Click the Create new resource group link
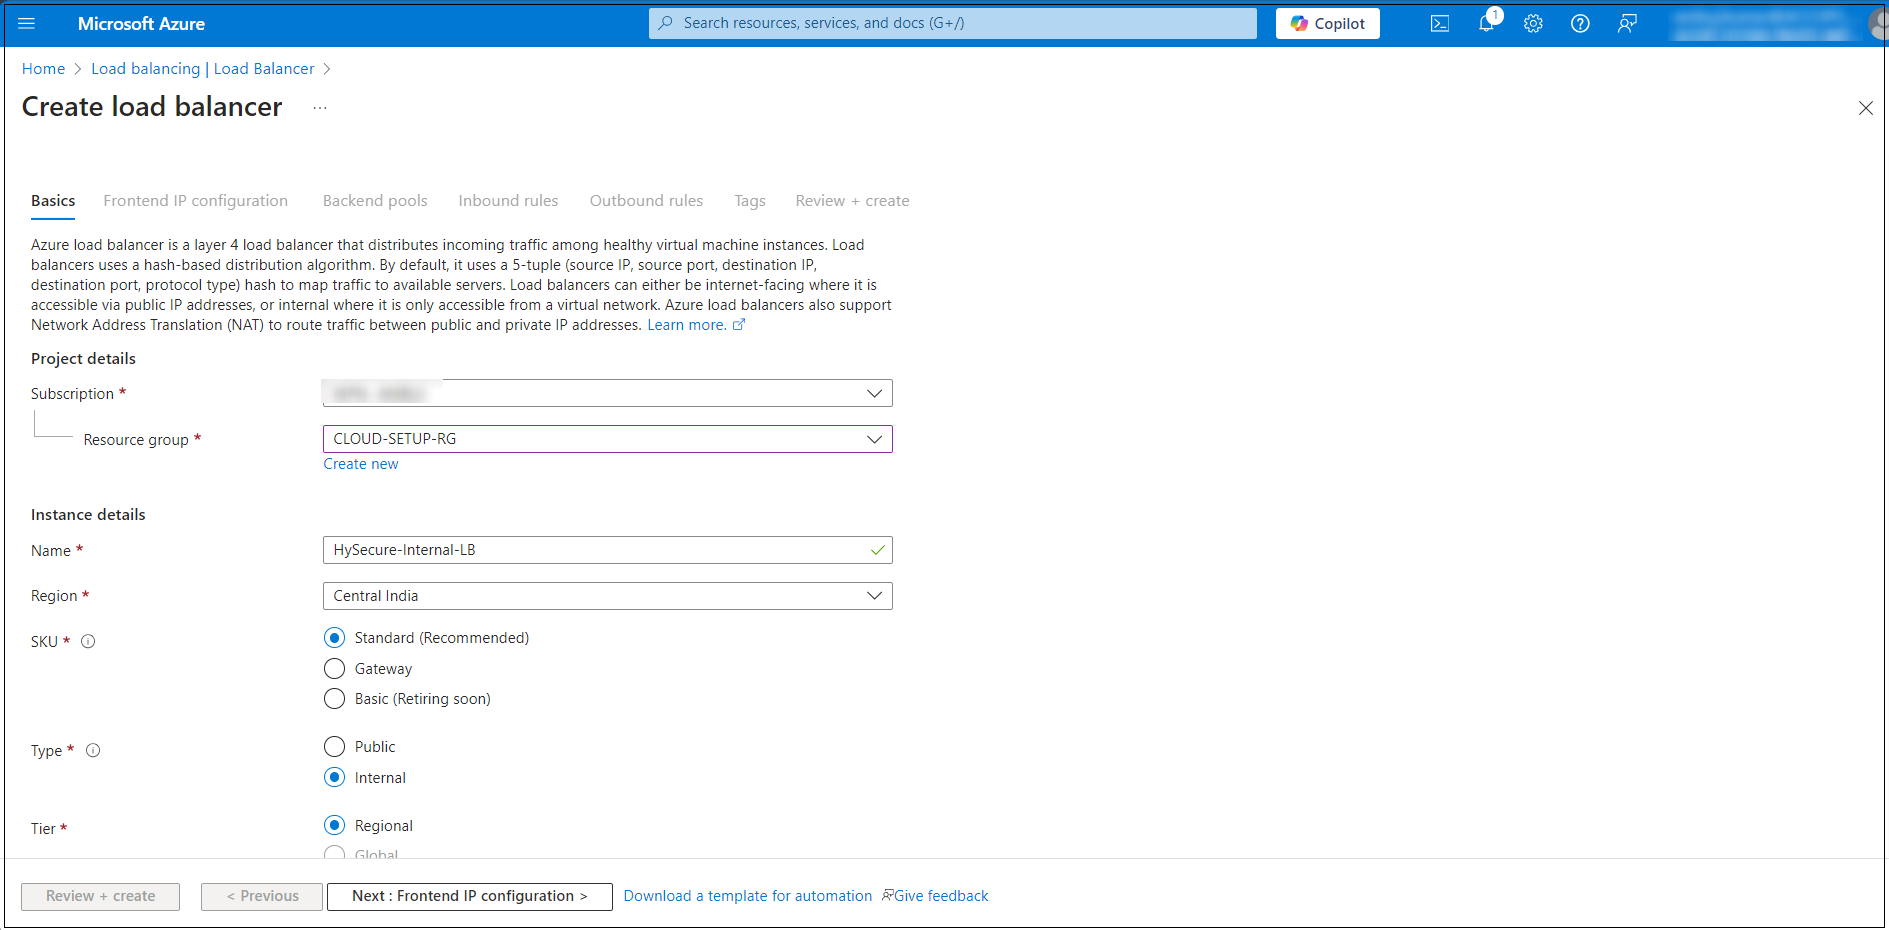 click(361, 464)
